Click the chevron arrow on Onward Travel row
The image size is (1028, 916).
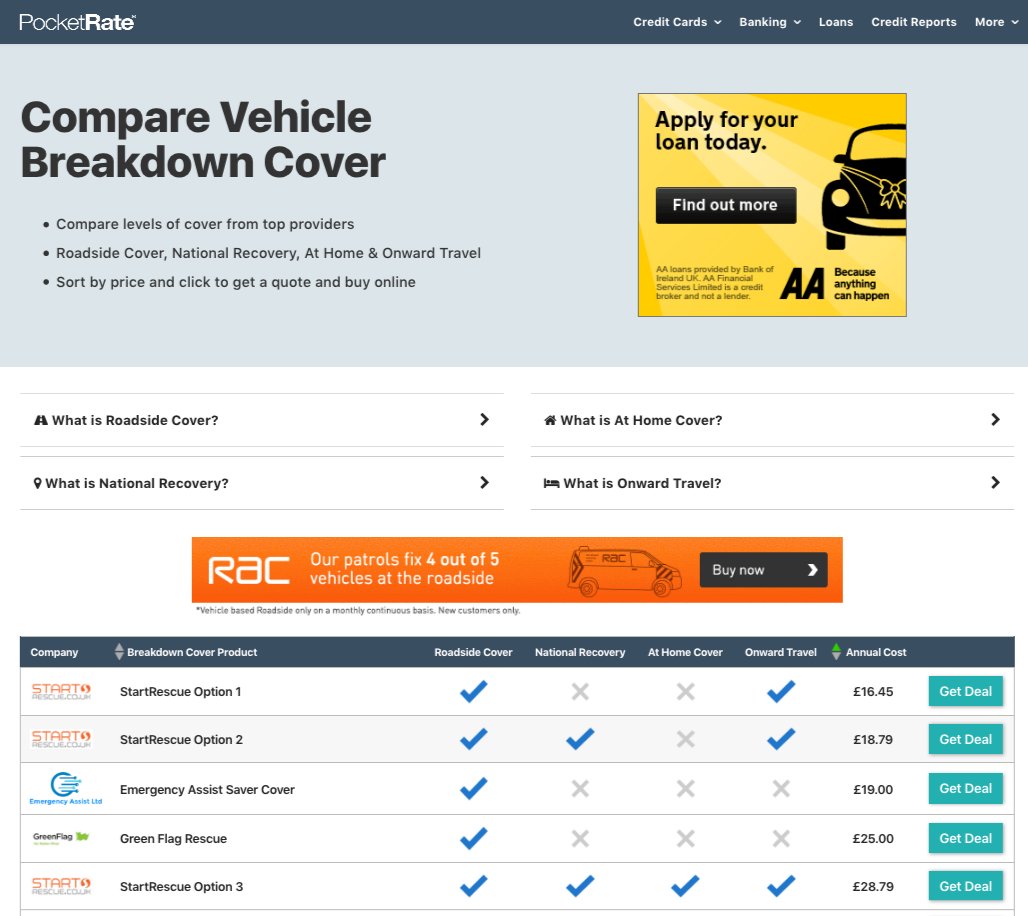click(x=995, y=483)
